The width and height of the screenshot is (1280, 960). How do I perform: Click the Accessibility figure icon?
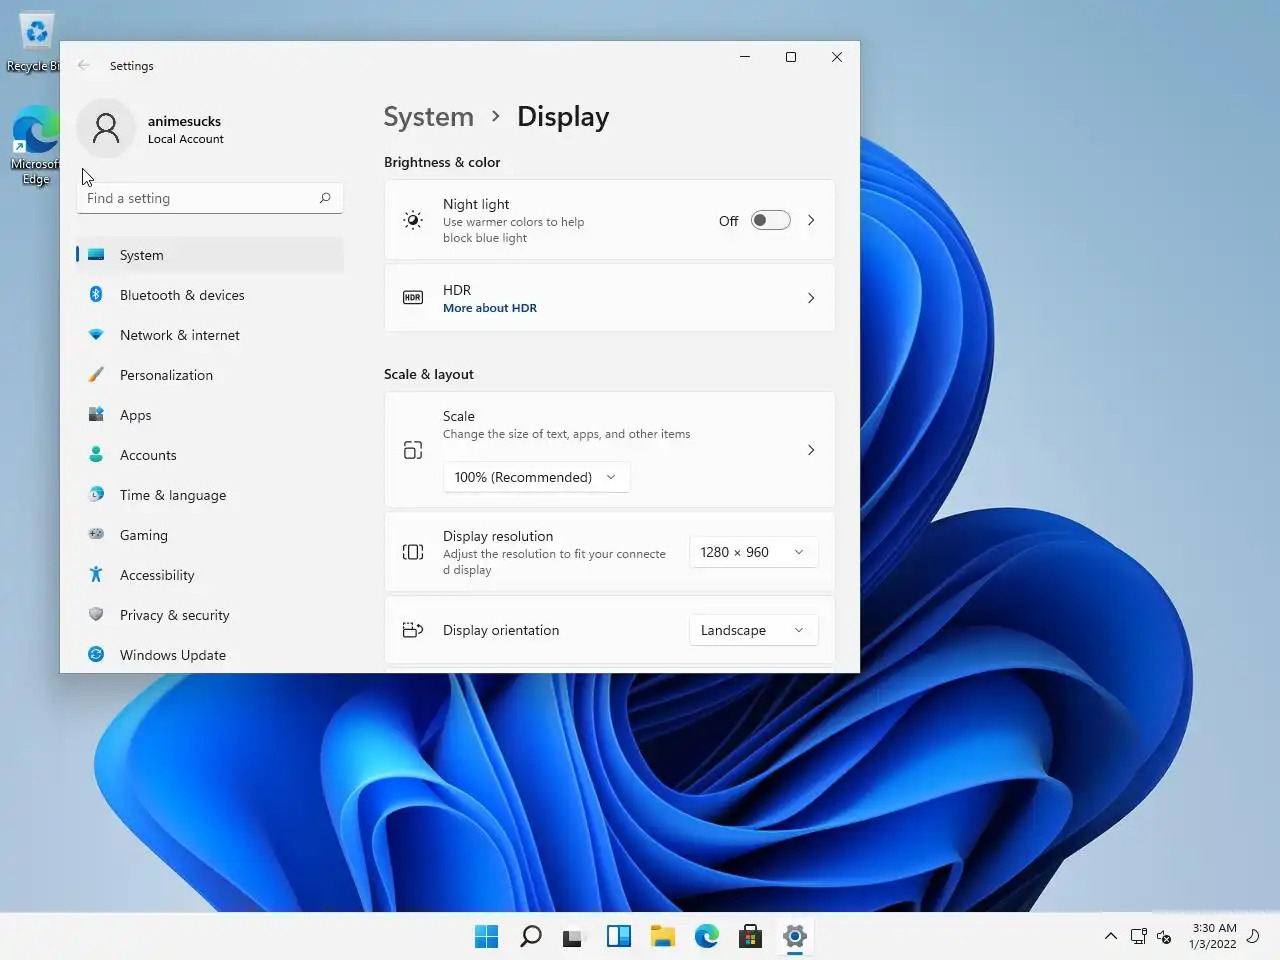pyautogui.click(x=96, y=574)
